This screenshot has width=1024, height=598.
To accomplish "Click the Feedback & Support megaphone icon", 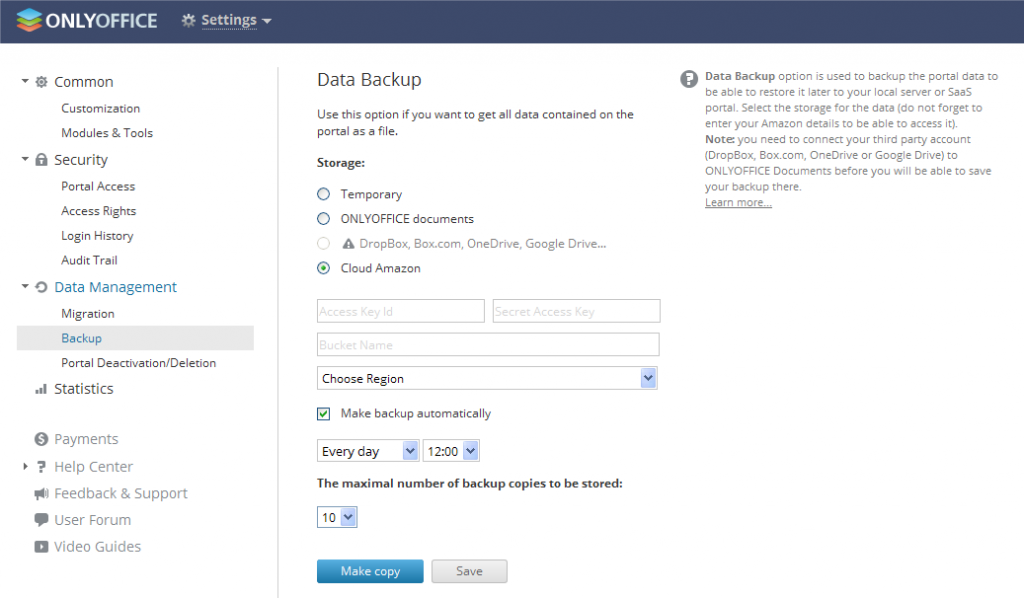I will click(x=41, y=494).
